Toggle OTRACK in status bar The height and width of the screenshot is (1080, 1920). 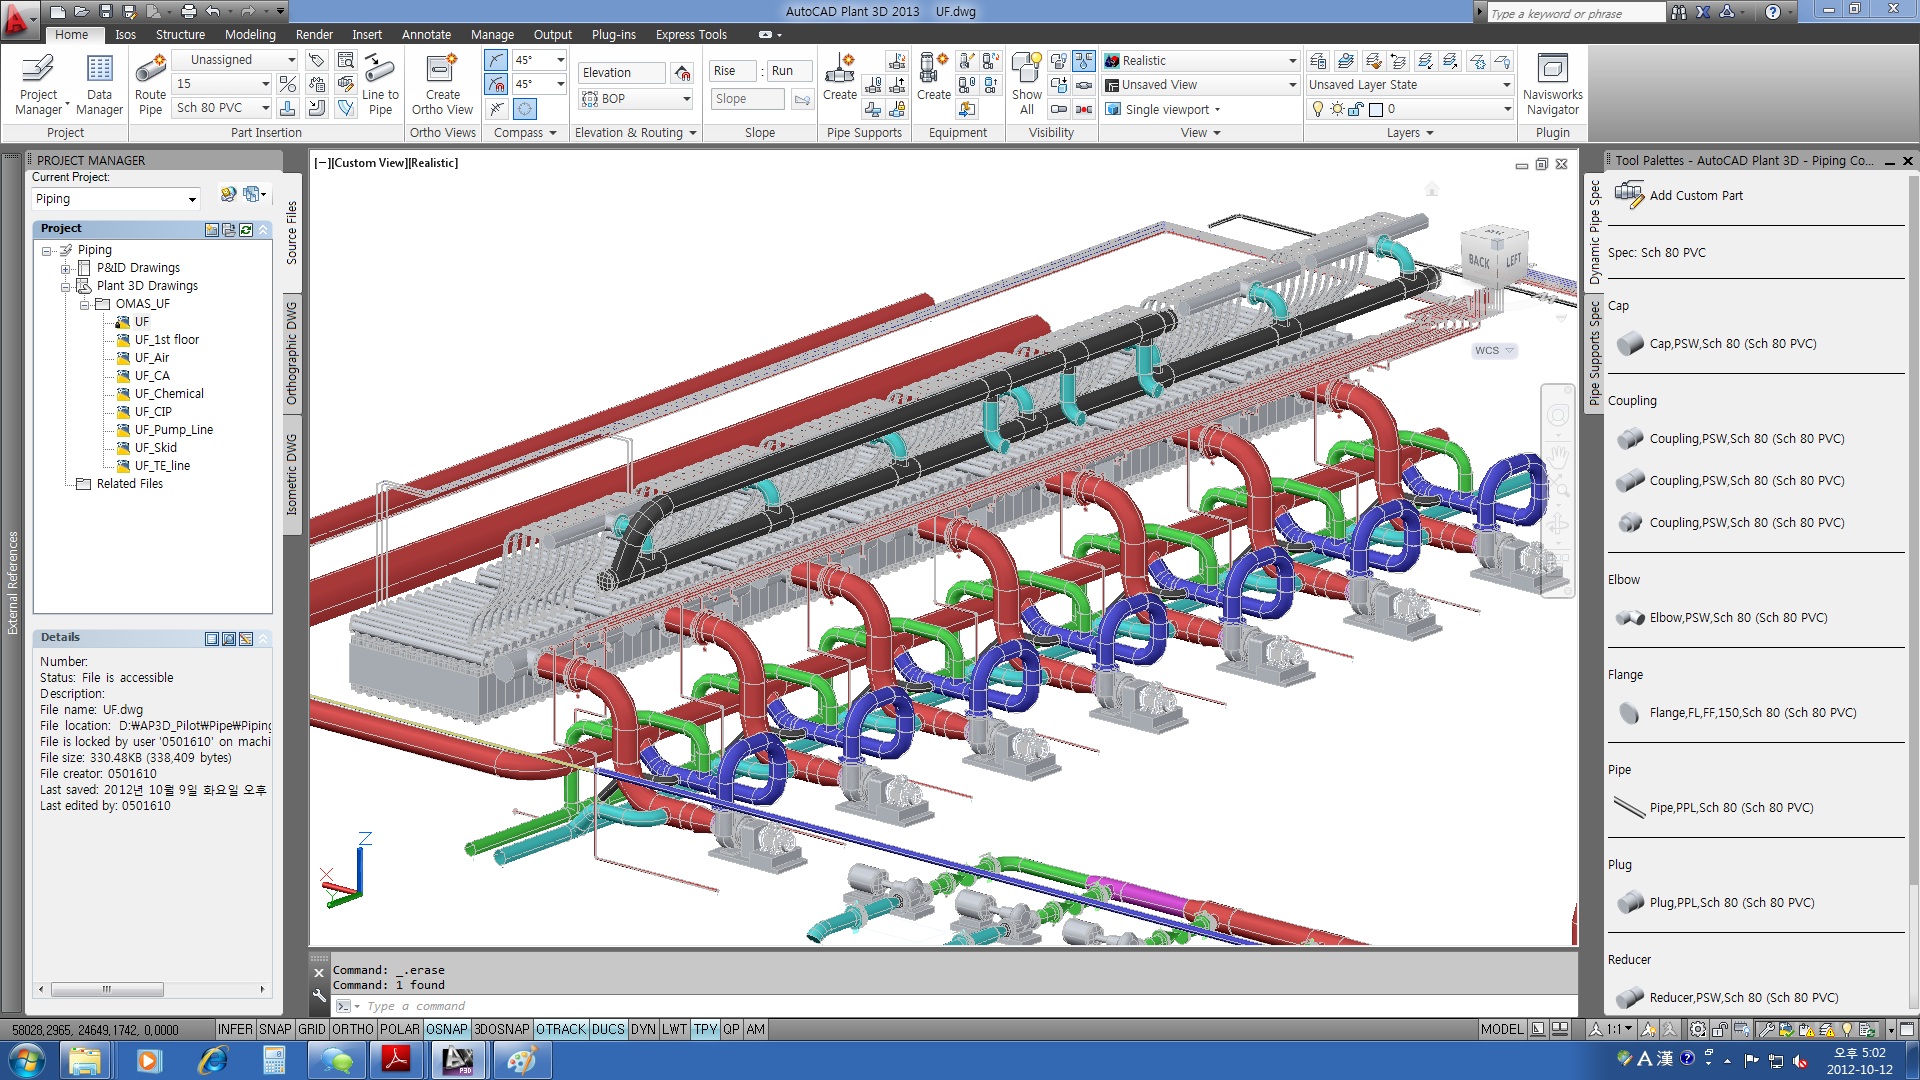561,1029
